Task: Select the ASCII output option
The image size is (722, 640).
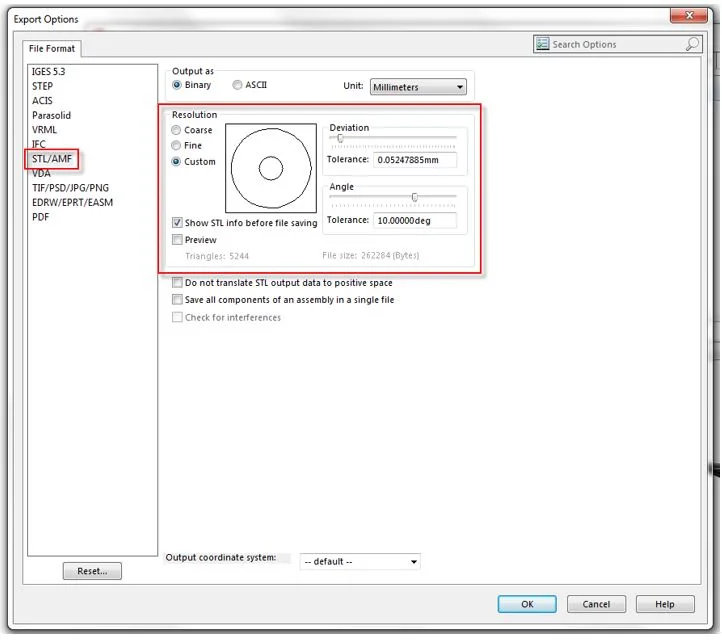Action: click(237, 85)
